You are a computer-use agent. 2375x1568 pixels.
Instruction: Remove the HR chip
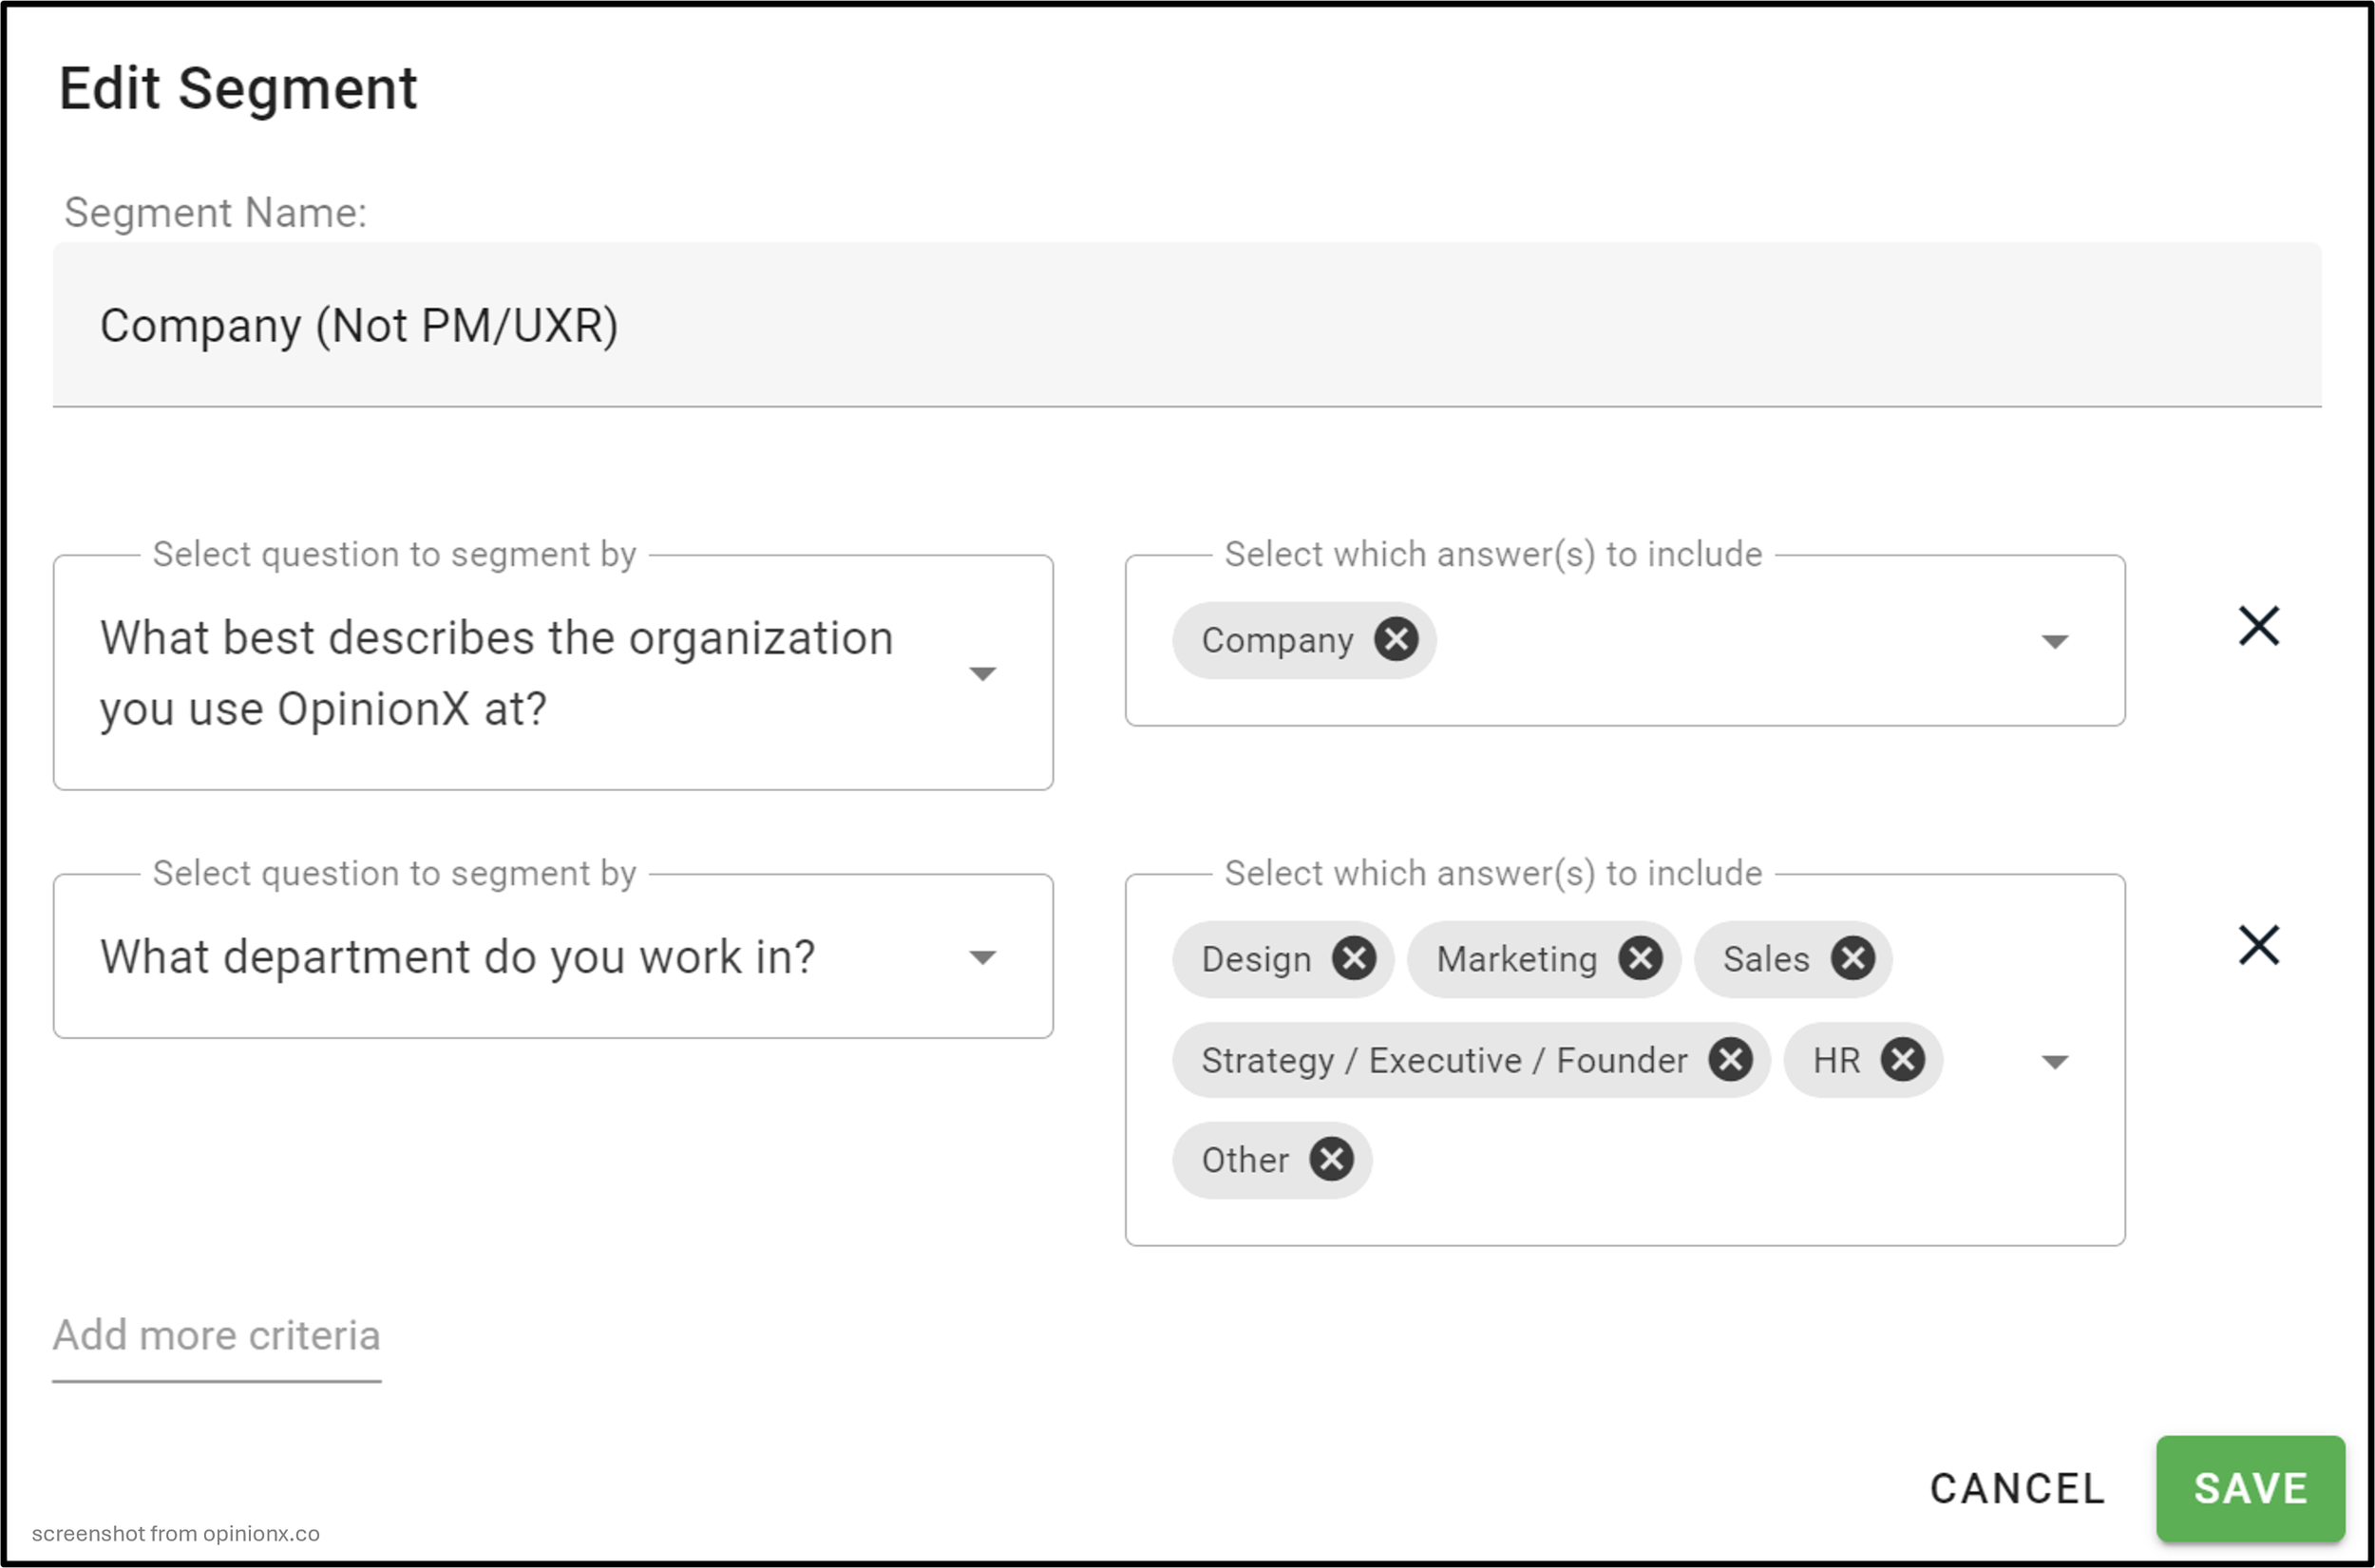pos(1903,1059)
